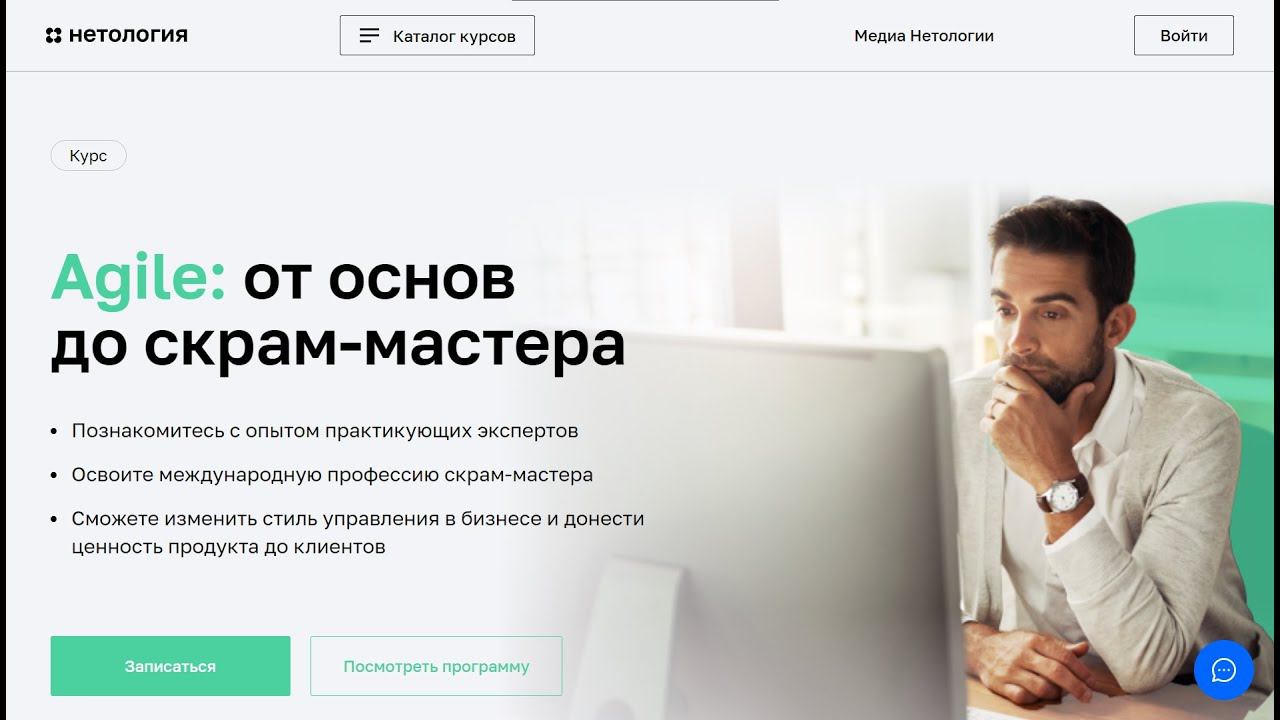
Task: Click the до скрам-мастера heading line
Action: point(338,344)
